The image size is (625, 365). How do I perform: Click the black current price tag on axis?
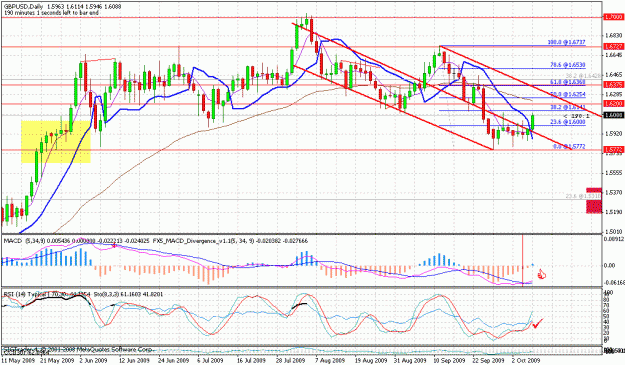coord(613,115)
